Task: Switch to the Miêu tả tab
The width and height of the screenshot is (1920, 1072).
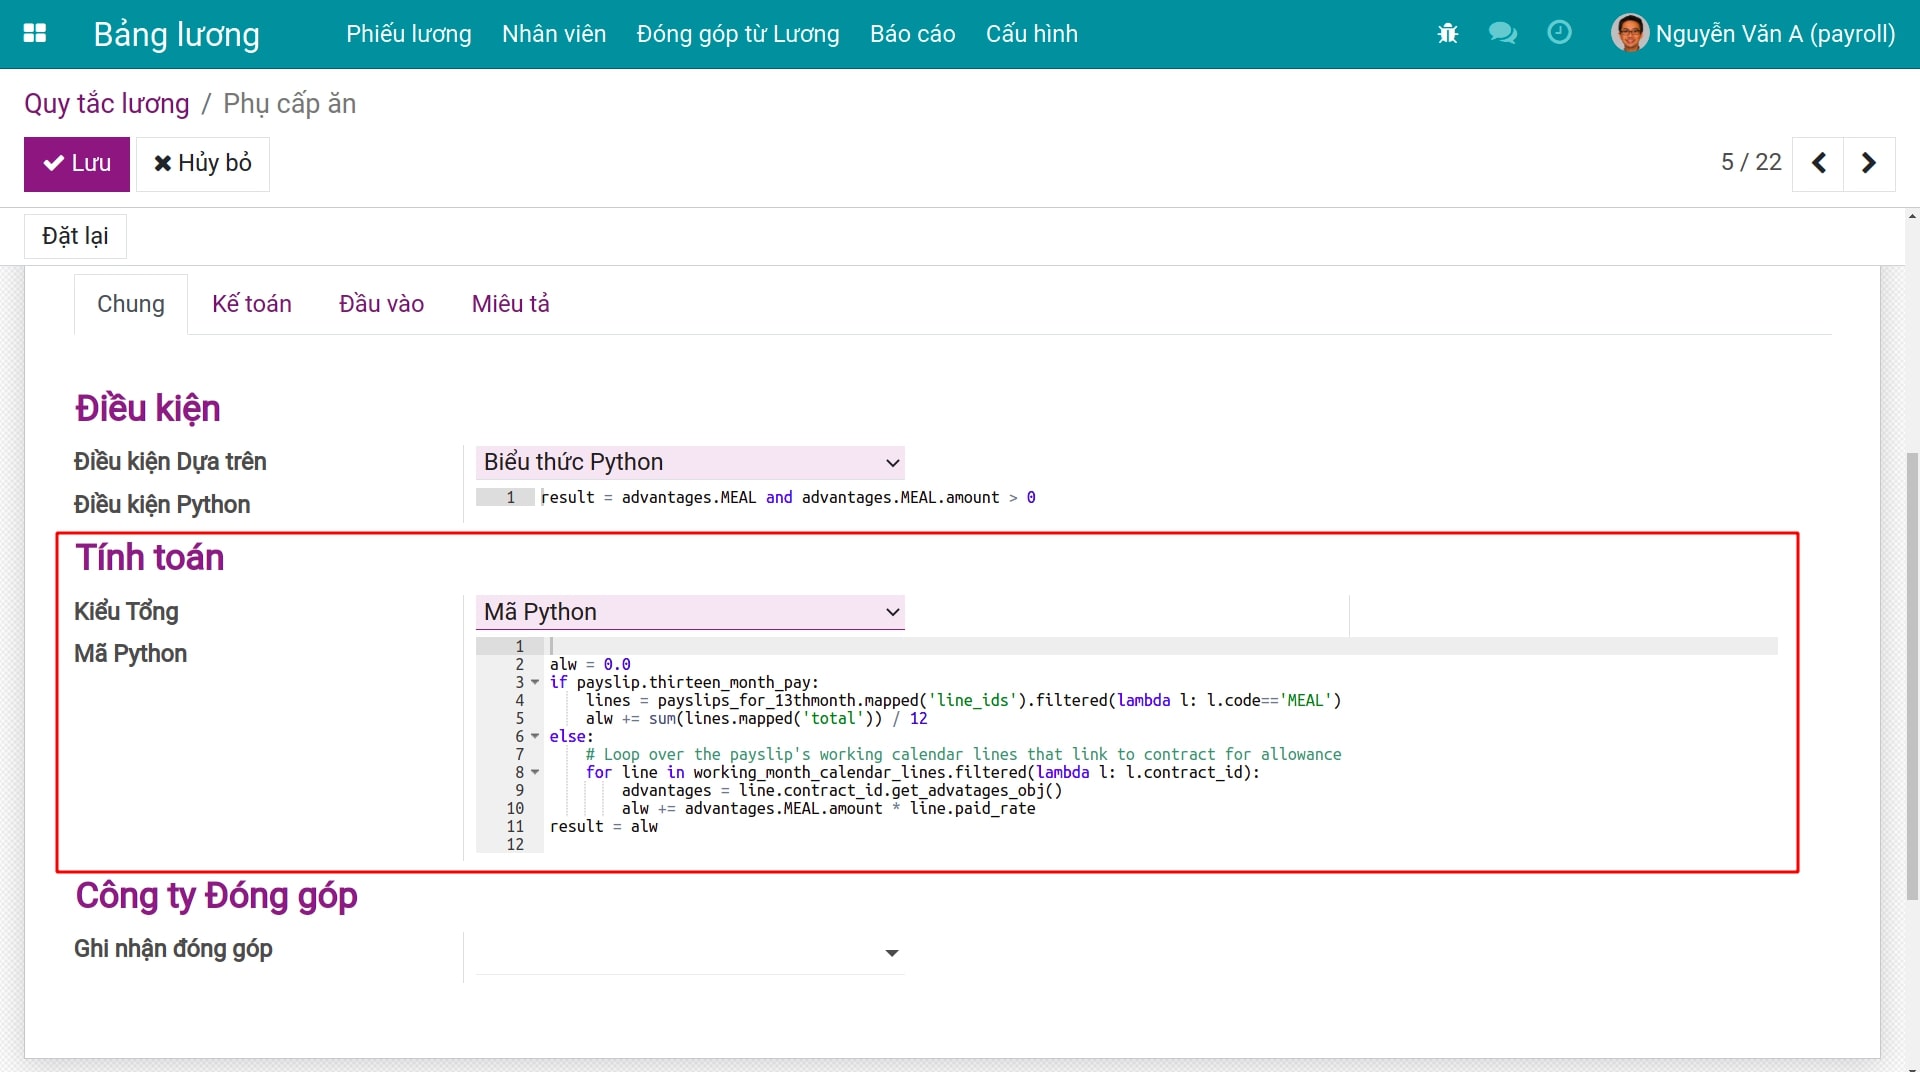Action: 510,303
